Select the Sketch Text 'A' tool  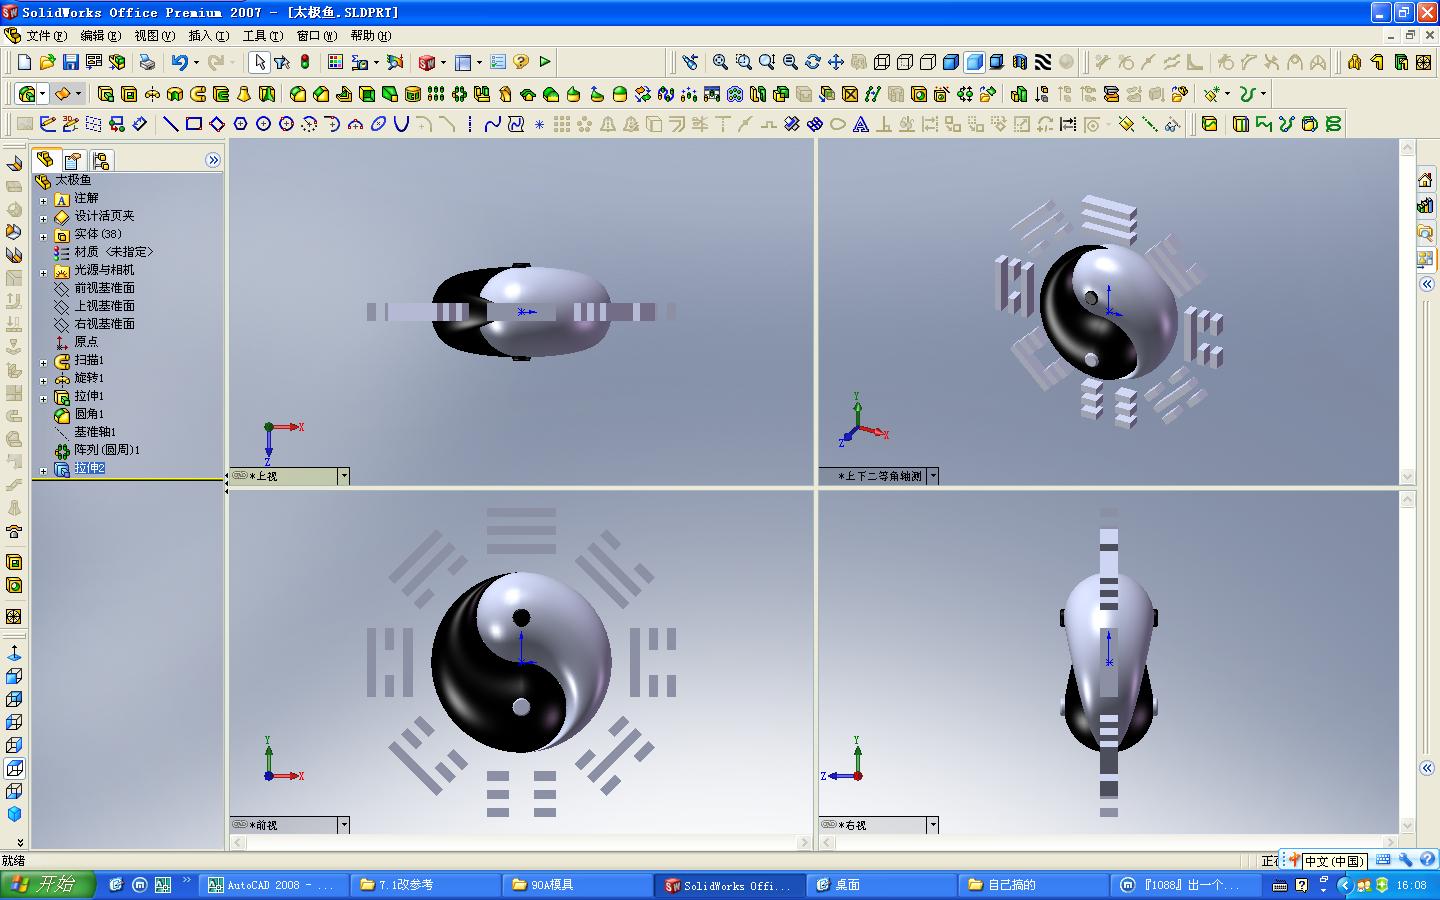pos(861,124)
